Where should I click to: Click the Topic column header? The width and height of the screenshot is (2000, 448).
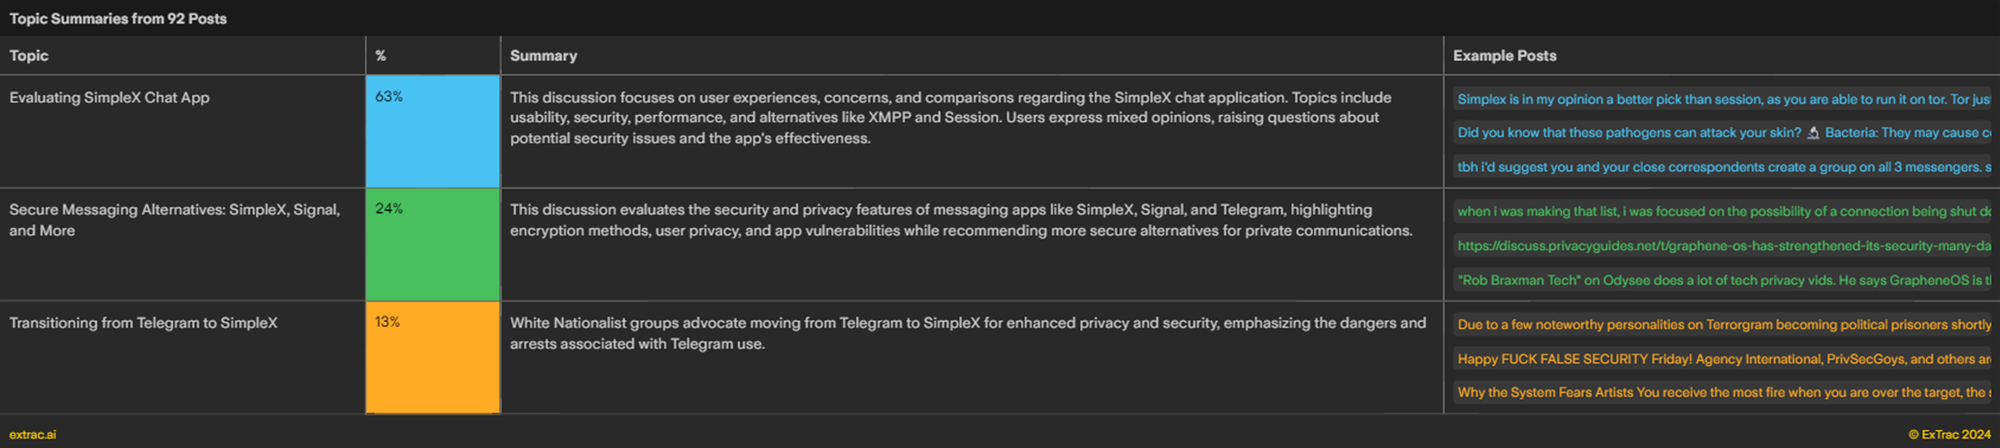(x=29, y=56)
